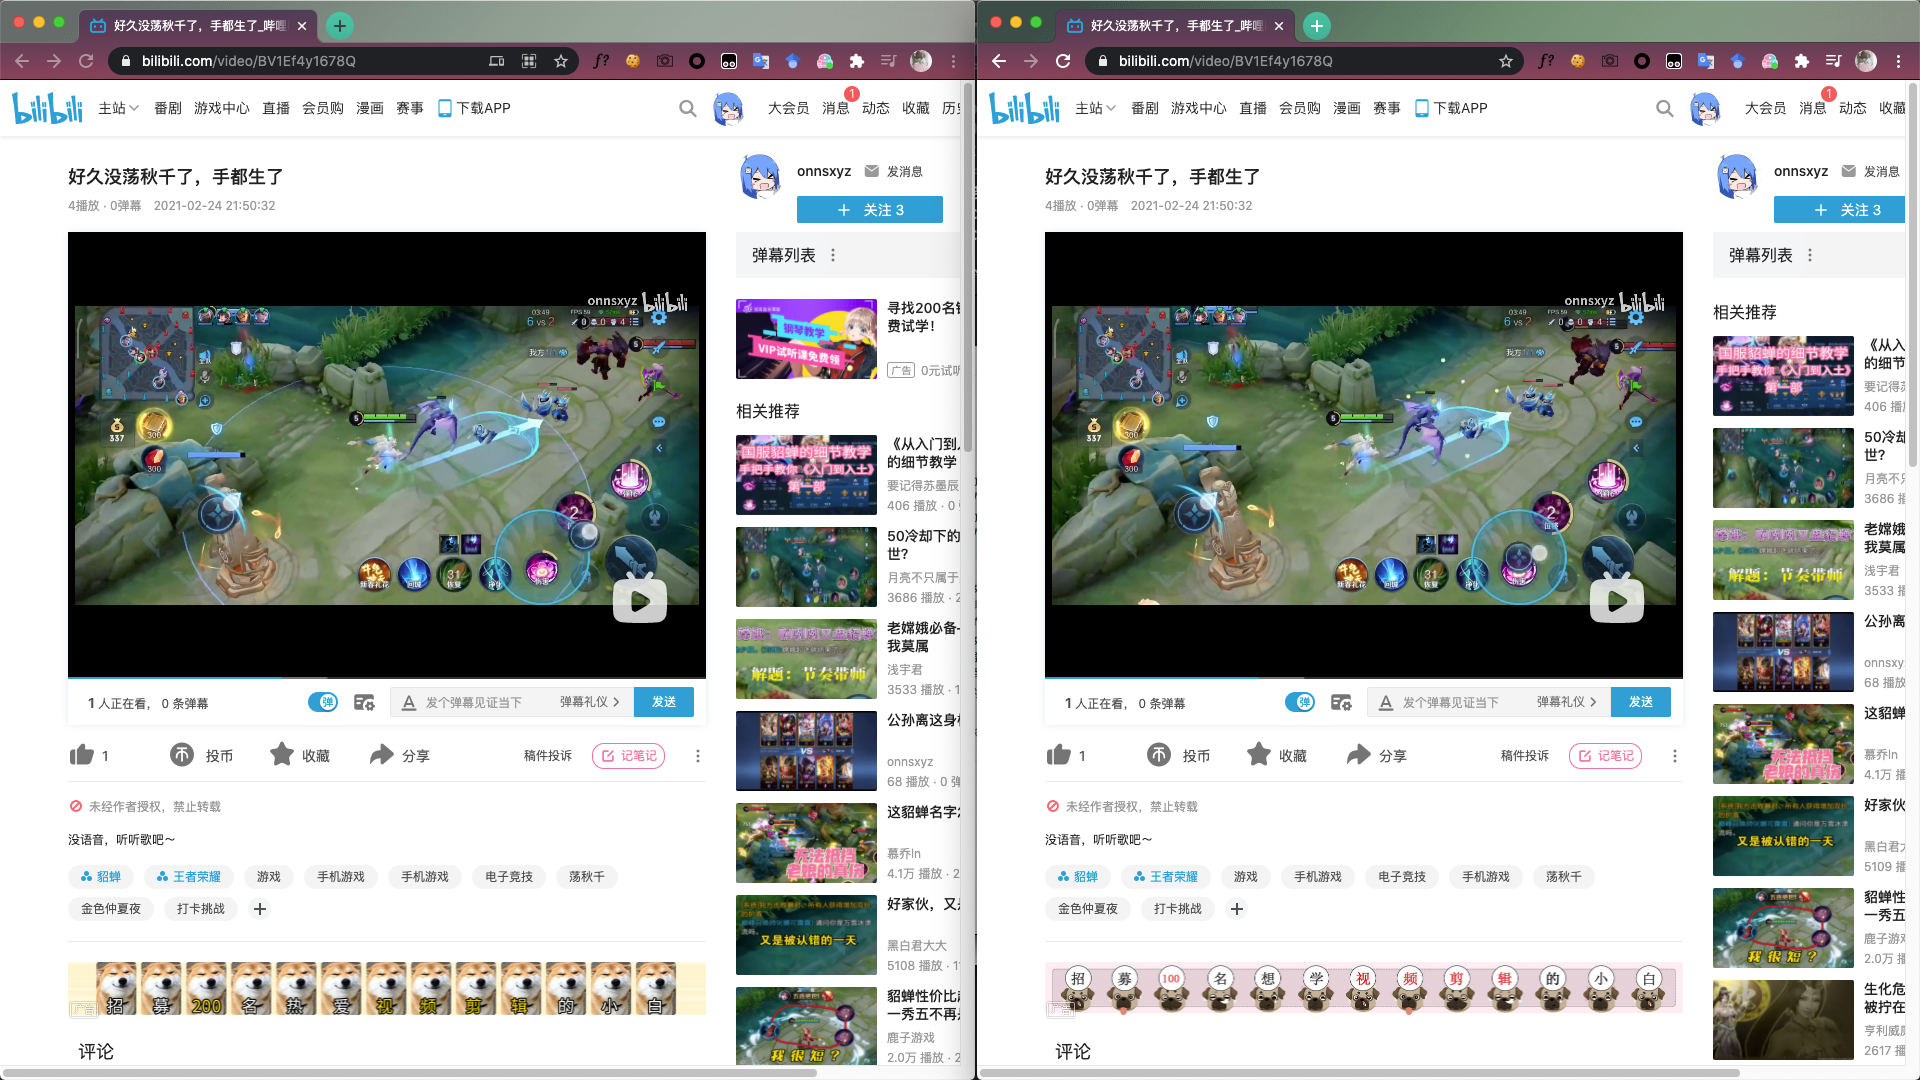Viewport: 1920px width, 1080px height.
Task: Toggle danmaku display switch in left window
Action: coord(322,702)
